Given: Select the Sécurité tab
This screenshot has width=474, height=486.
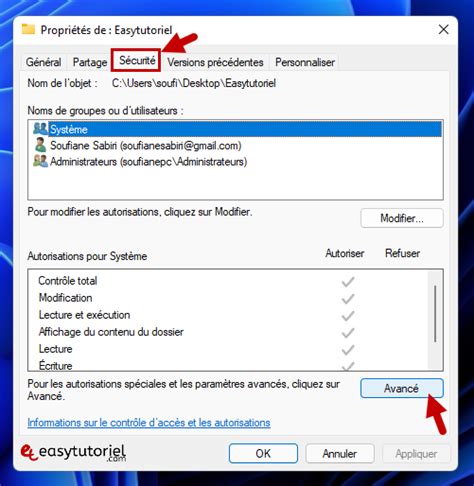Looking at the screenshot, I should pyautogui.click(x=137, y=60).
